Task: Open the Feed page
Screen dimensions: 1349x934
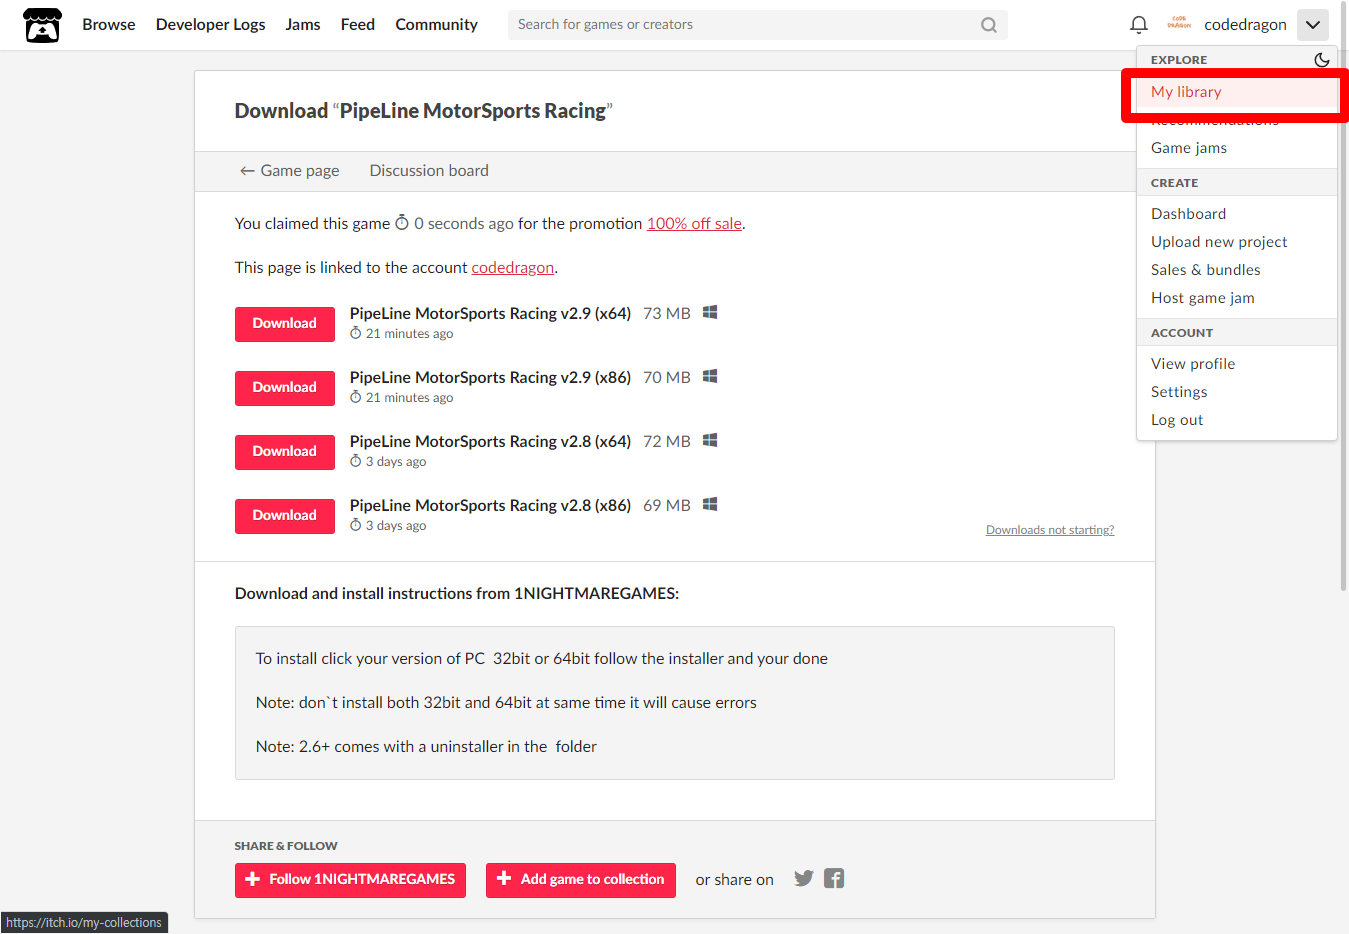Action: pyautogui.click(x=357, y=25)
